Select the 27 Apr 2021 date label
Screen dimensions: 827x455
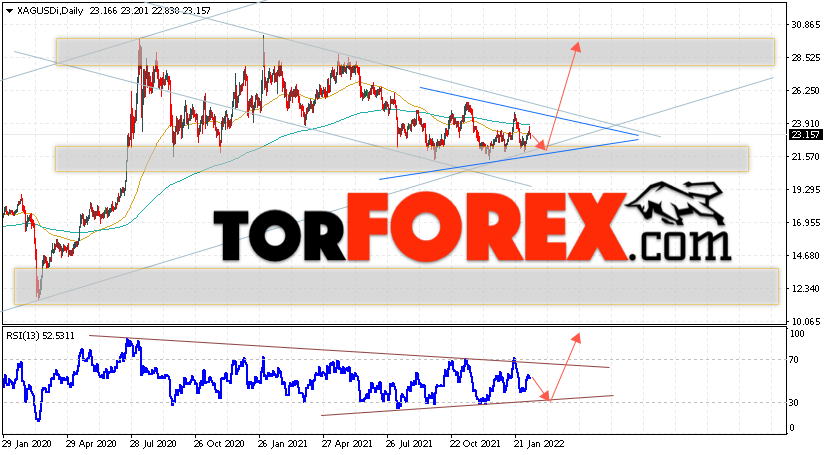click(347, 443)
